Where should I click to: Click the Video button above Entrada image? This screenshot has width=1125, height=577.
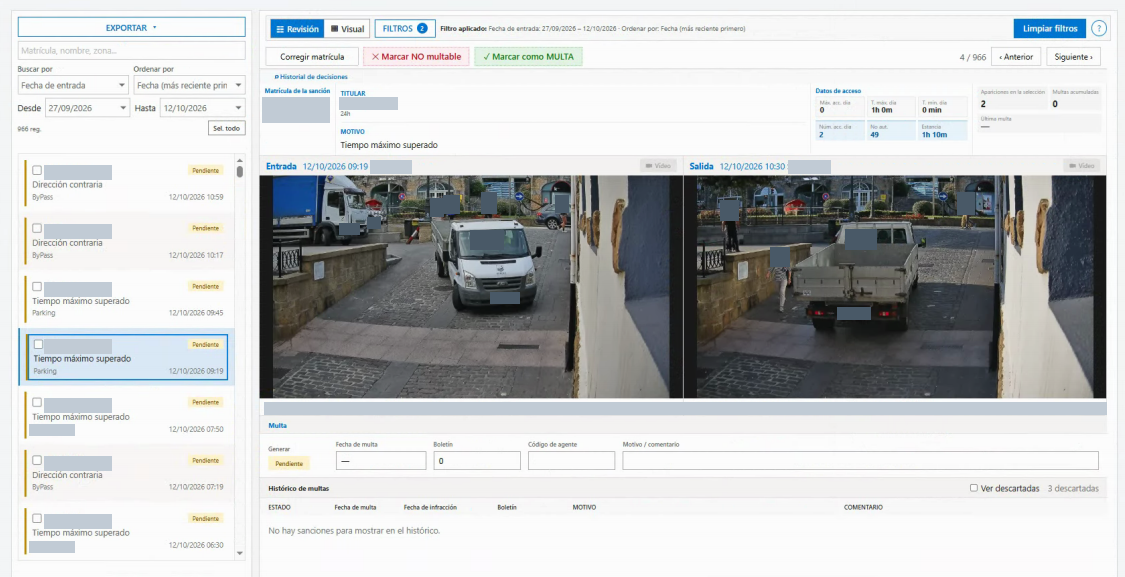point(658,166)
